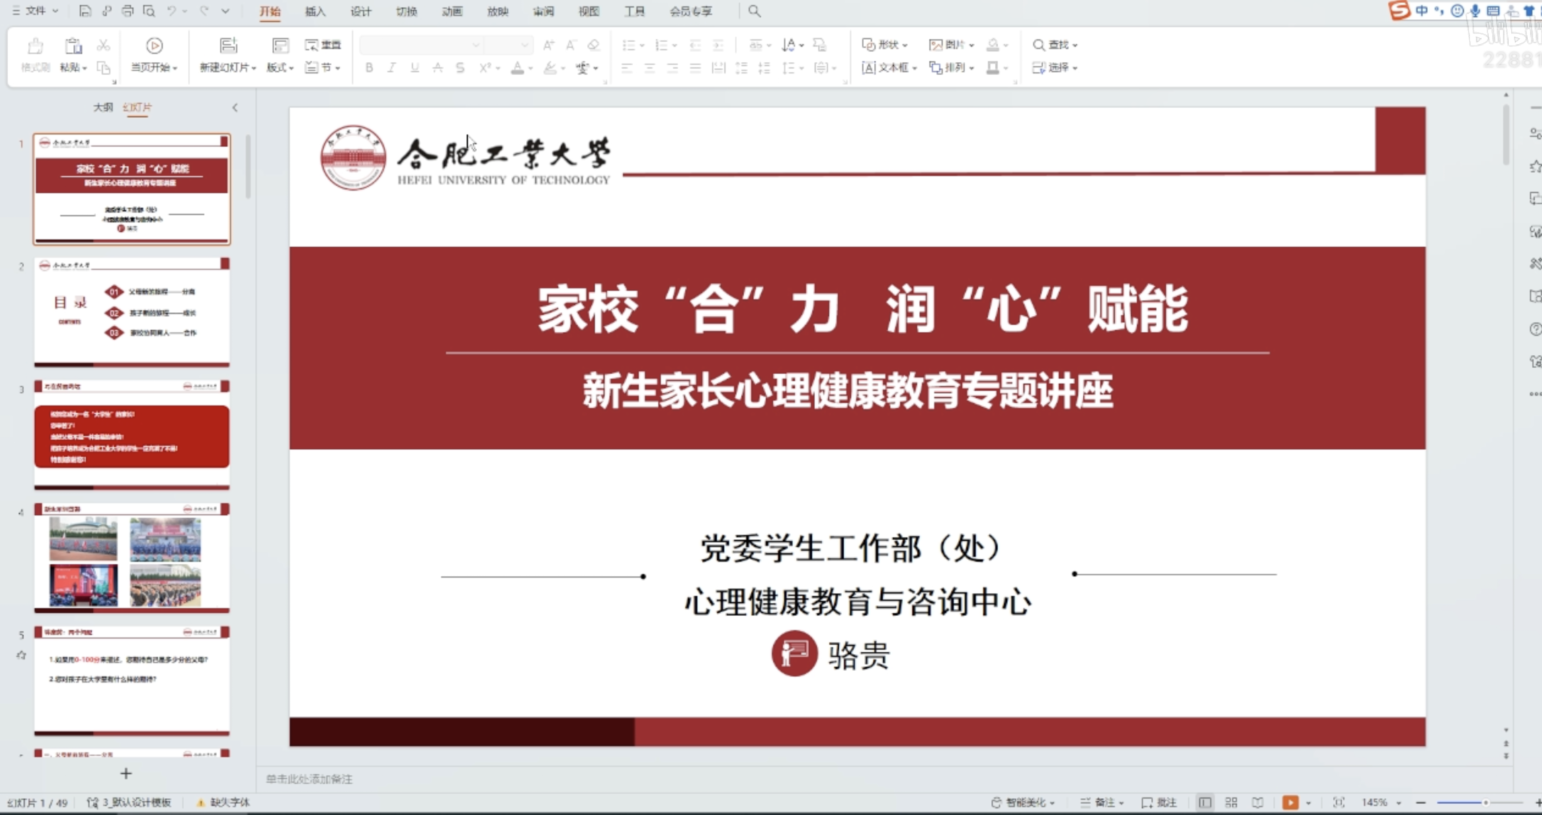Click the Redo arrow icon
Screen dimensions: 1542x815
204,11
